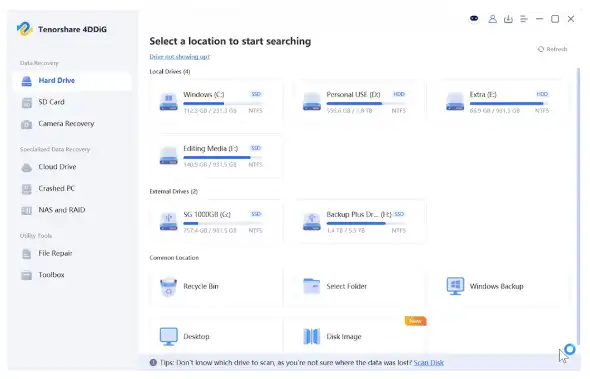Click the Windows Backup label
Screen dimensions: 590x379
click(x=496, y=286)
